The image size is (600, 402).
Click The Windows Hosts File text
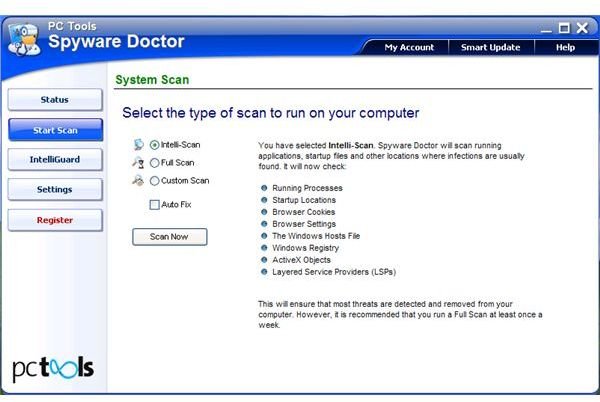pos(316,236)
